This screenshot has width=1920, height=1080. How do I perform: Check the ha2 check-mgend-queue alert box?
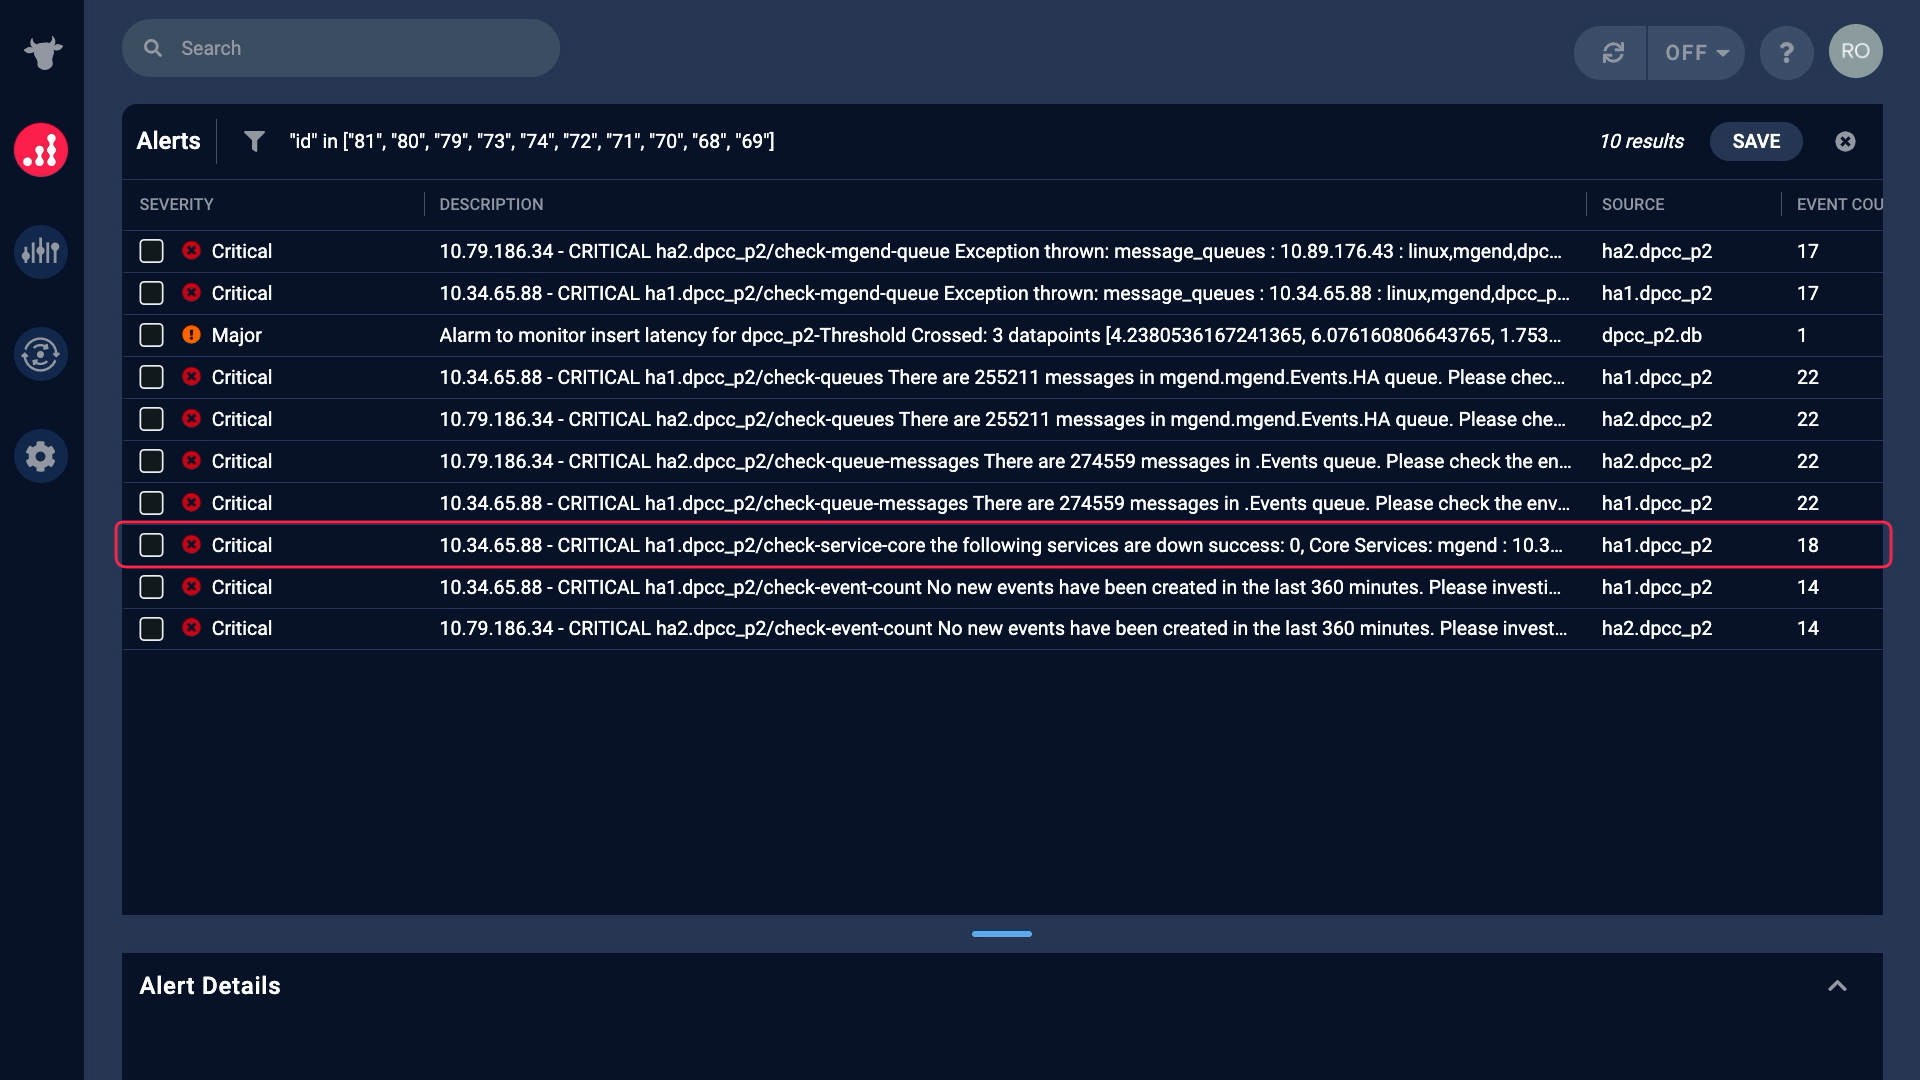click(151, 251)
